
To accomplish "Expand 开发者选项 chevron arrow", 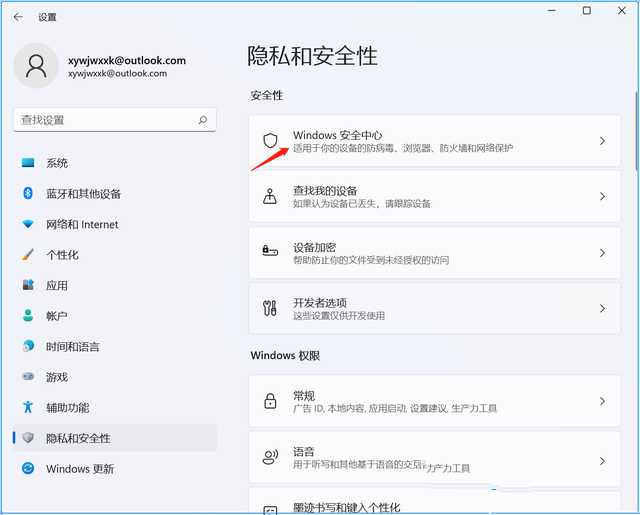I will click(x=602, y=309).
